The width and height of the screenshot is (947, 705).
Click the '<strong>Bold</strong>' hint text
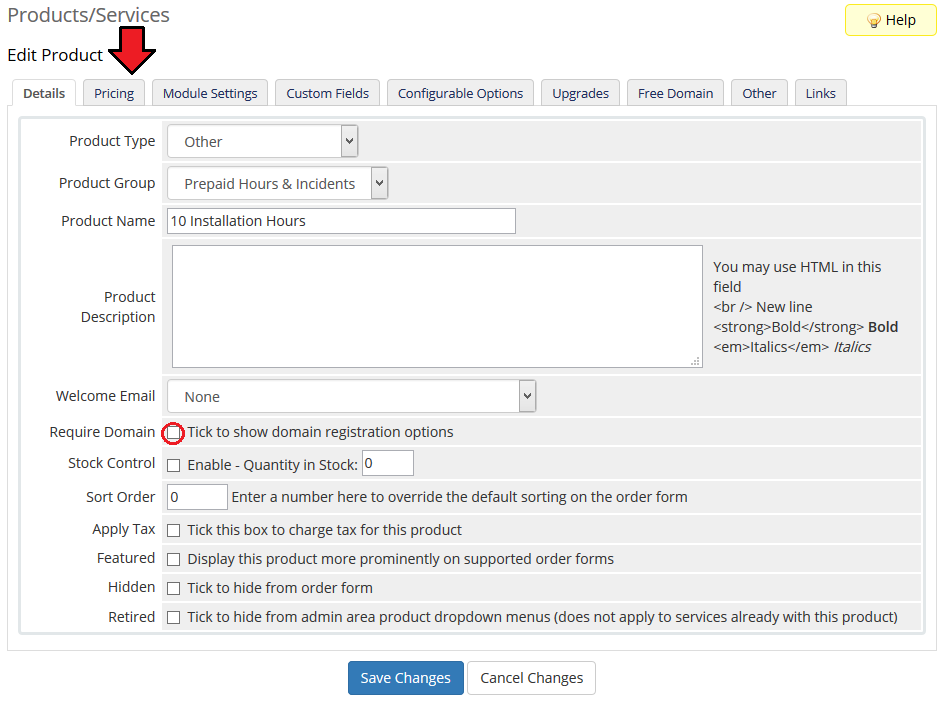point(788,327)
